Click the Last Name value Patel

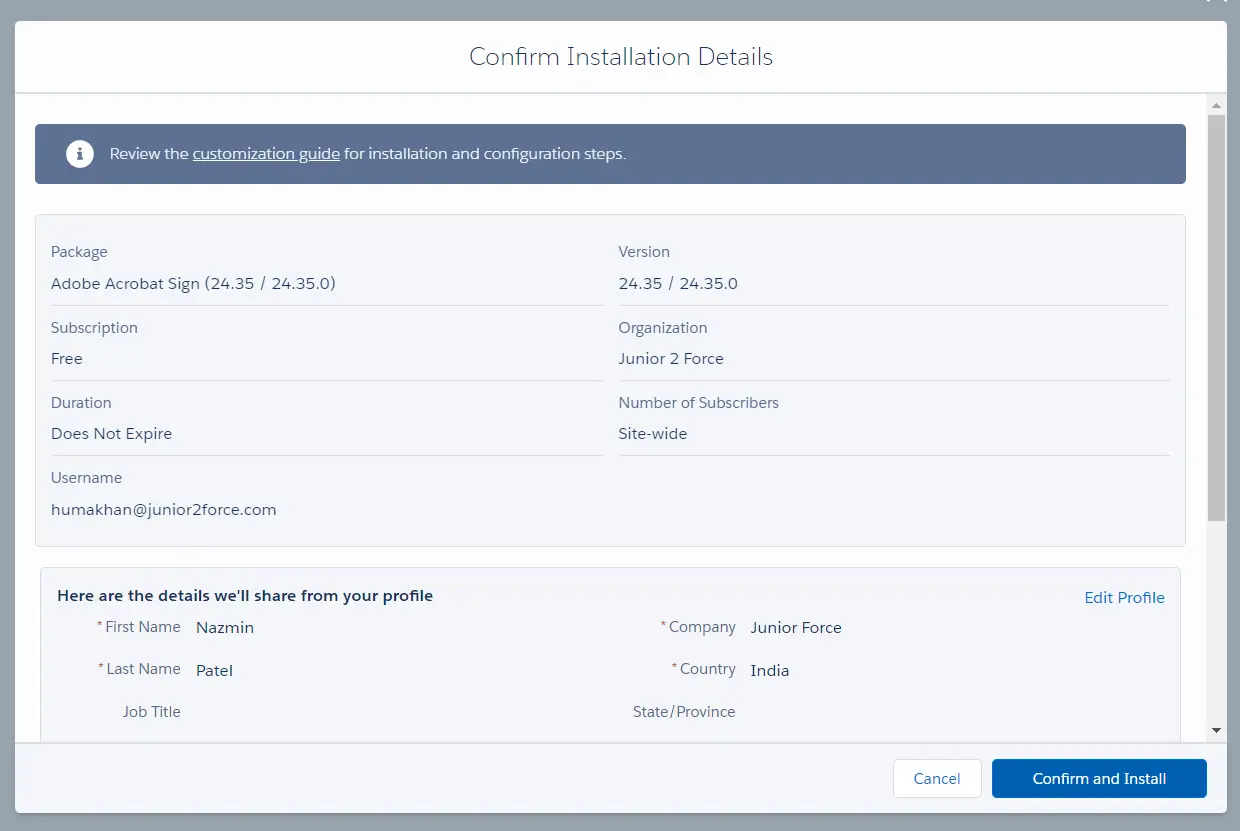pyautogui.click(x=215, y=670)
